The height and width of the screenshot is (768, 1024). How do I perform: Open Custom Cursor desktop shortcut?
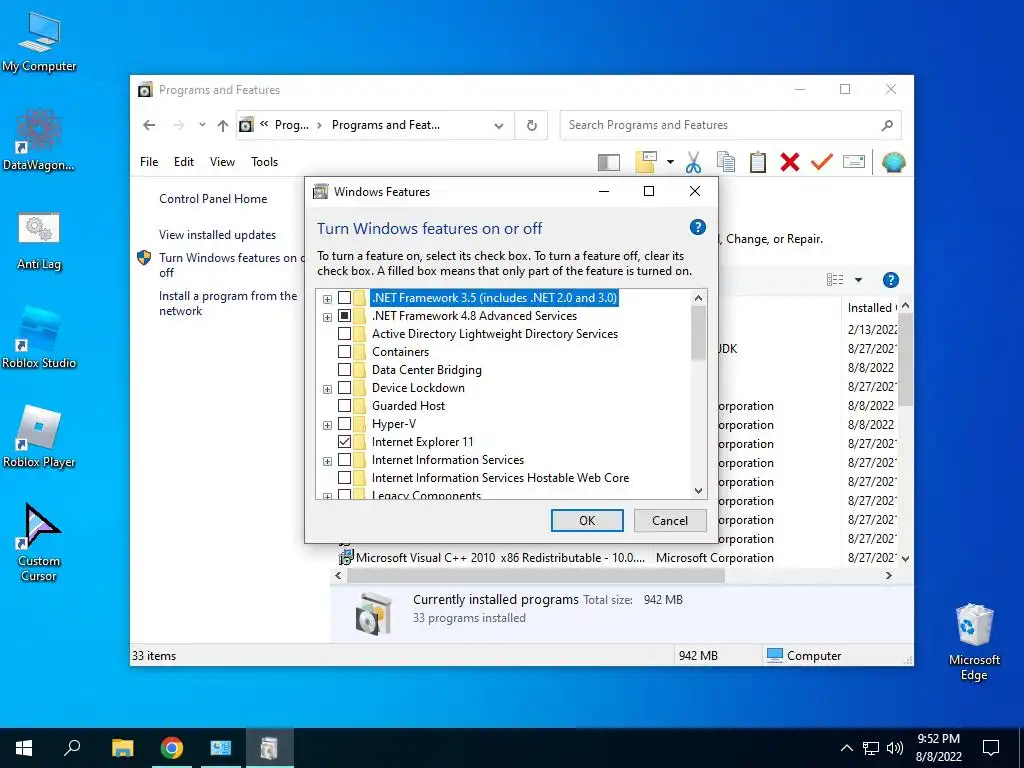(39, 542)
